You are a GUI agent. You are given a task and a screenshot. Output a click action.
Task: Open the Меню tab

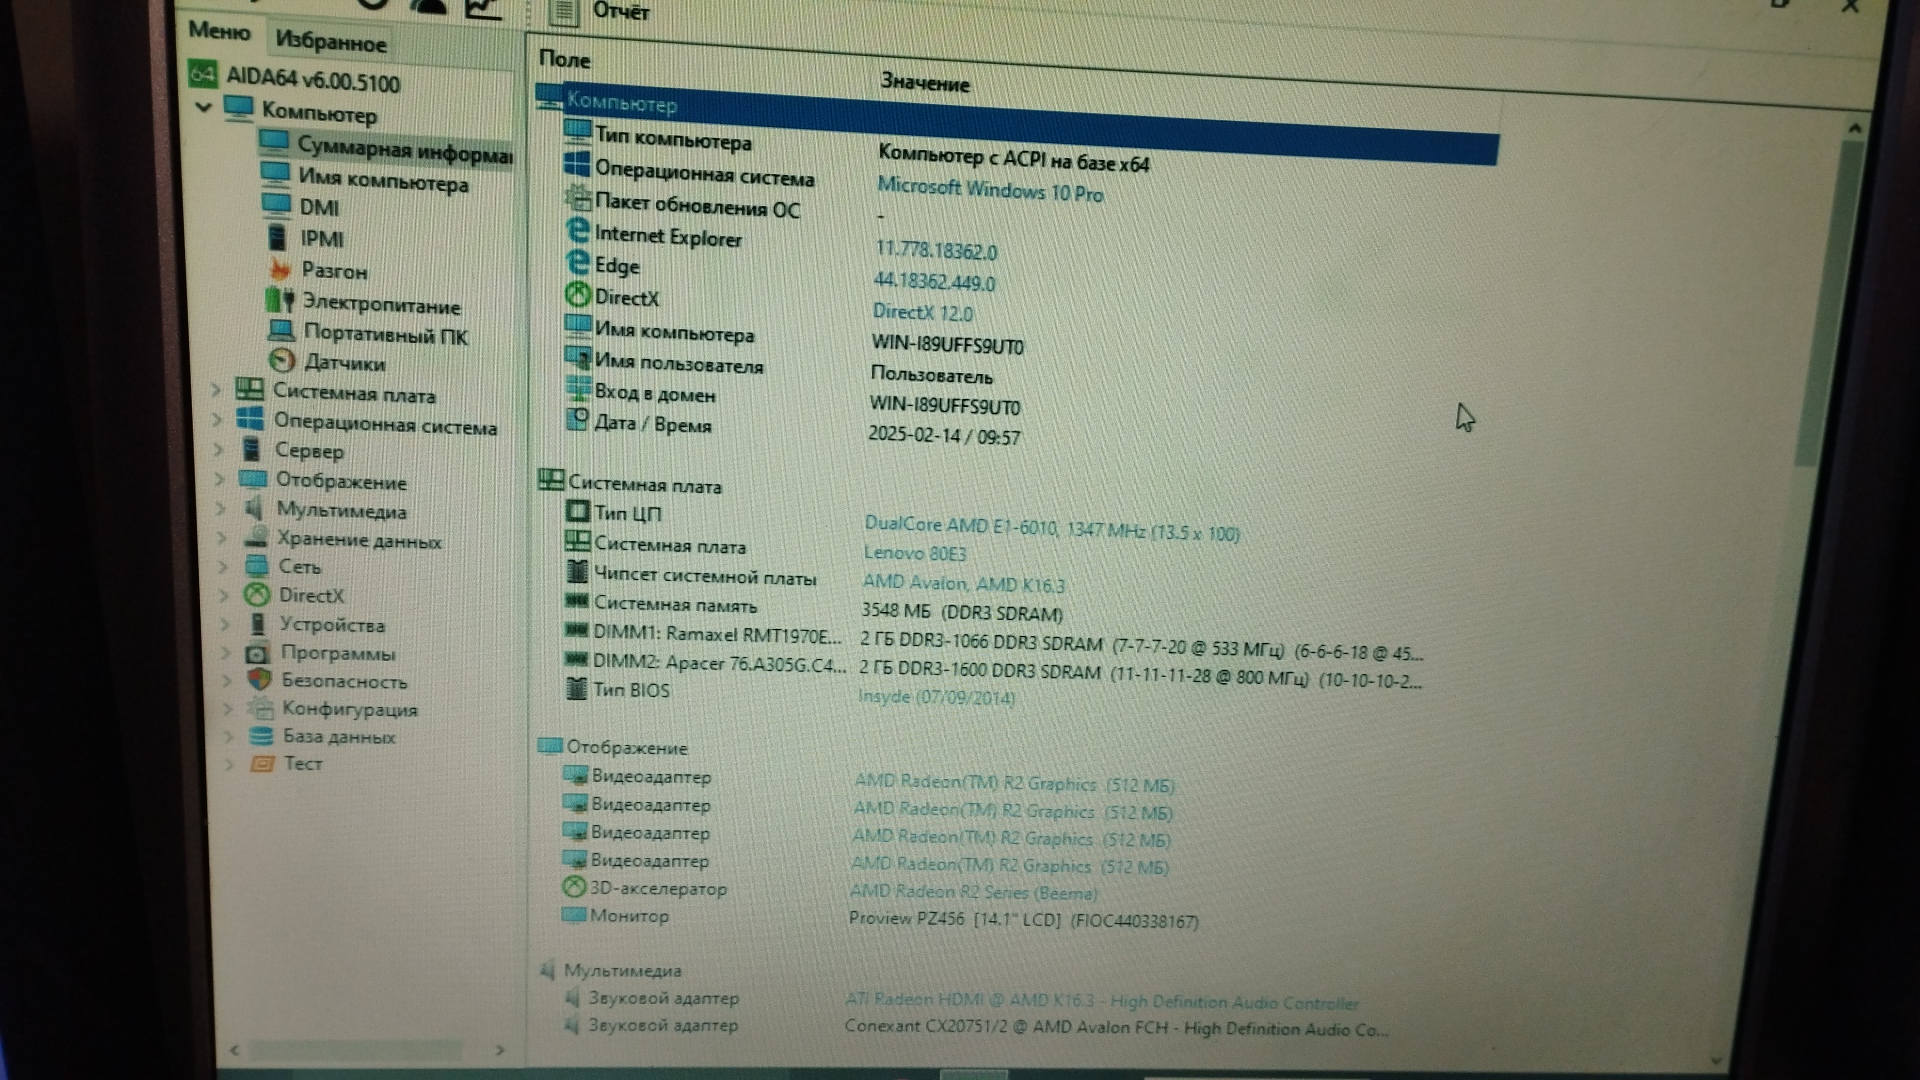pyautogui.click(x=219, y=31)
